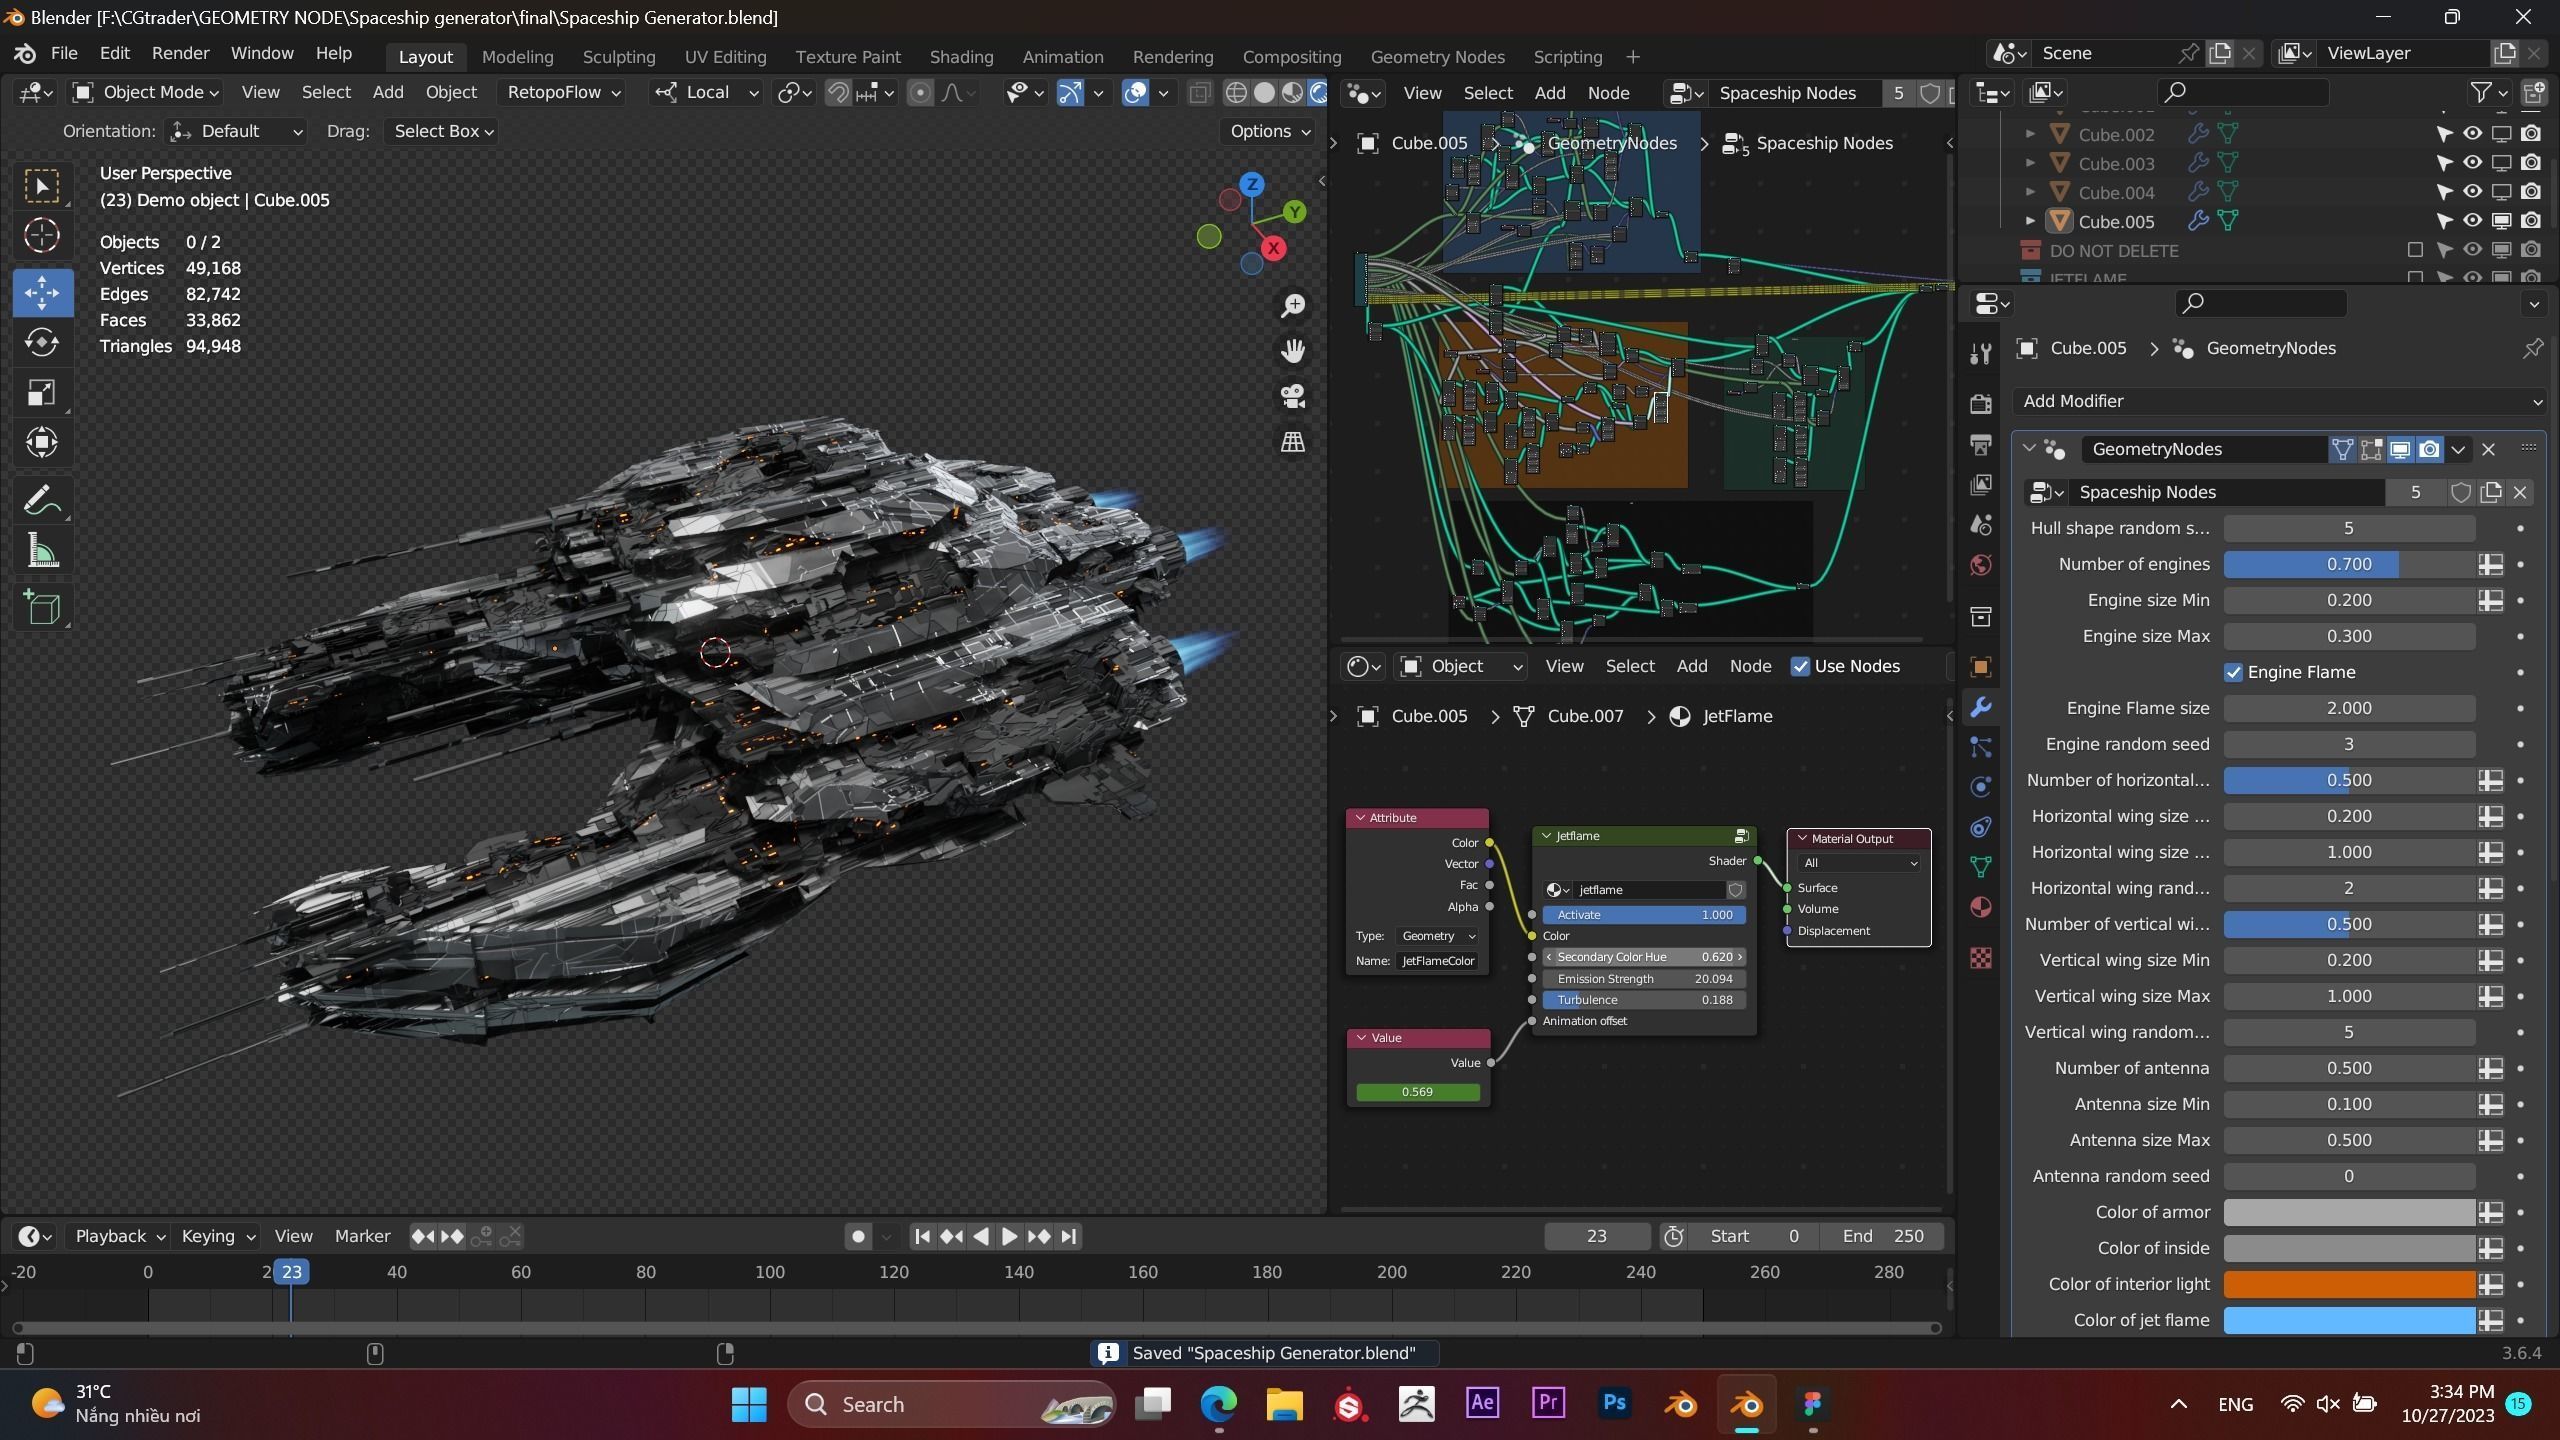
Task: Expand Cube.005 in the outliner
Action: click(x=2030, y=221)
